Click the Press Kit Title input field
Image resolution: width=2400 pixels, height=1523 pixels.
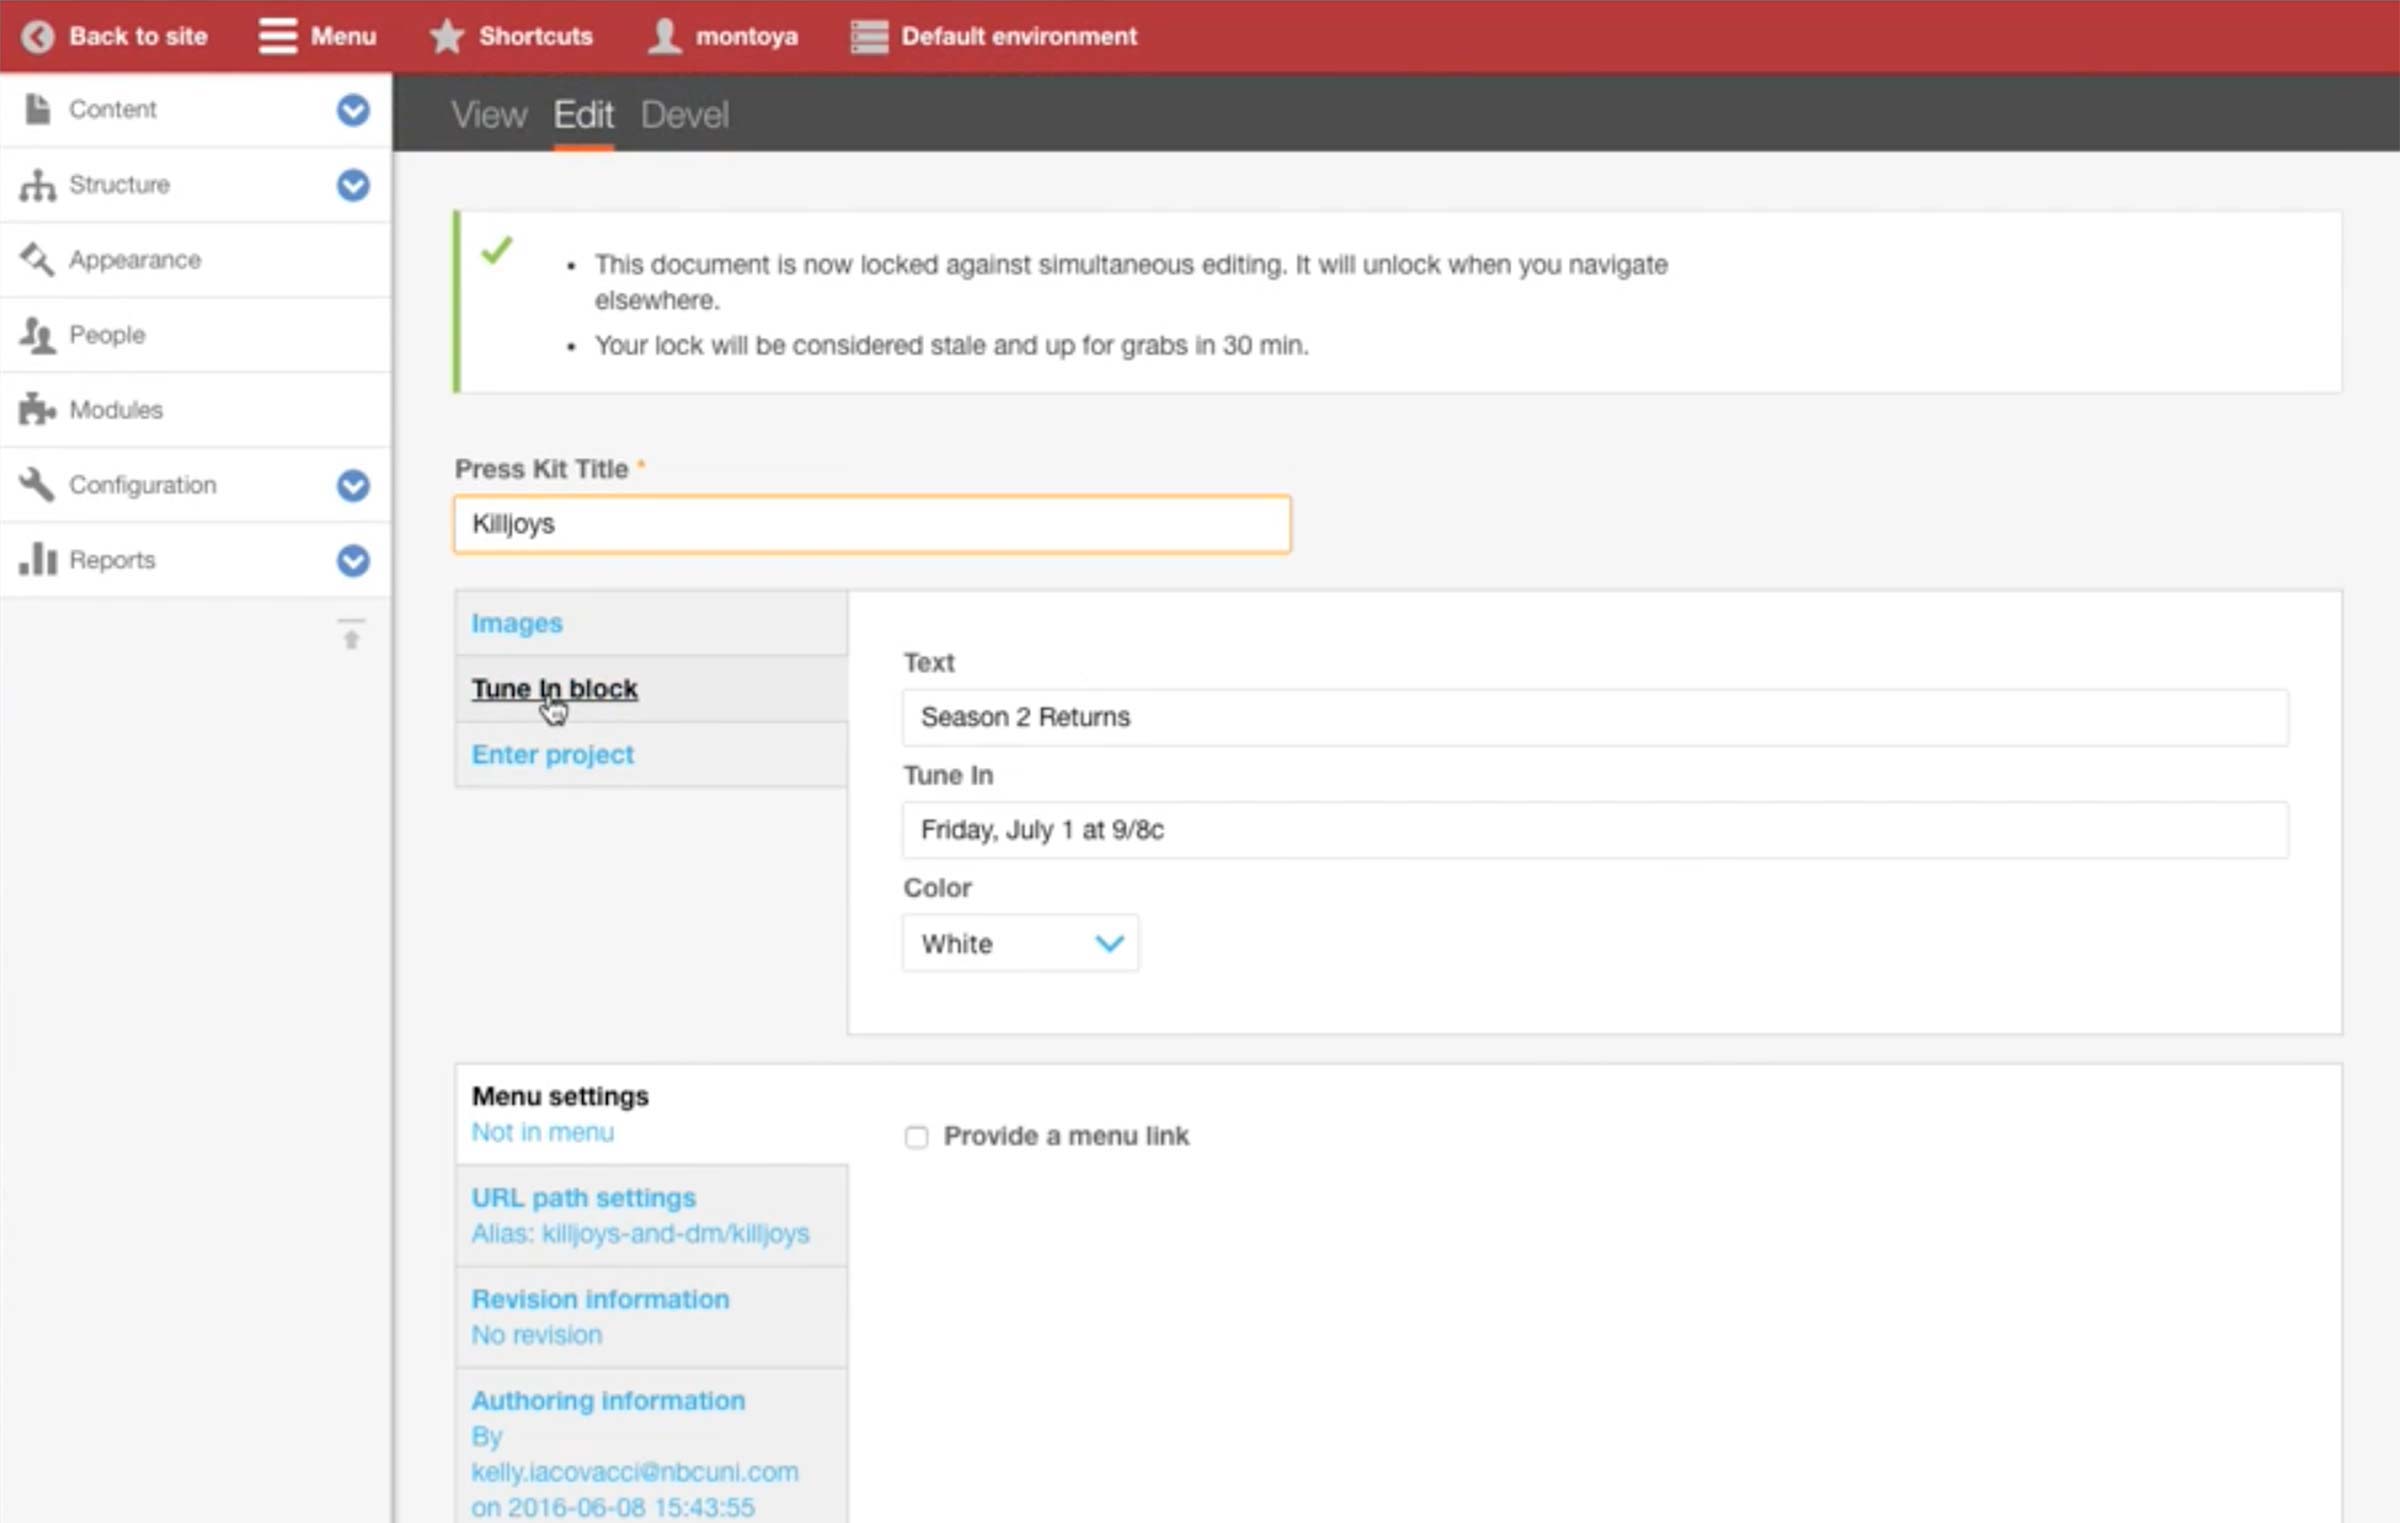tap(871, 524)
